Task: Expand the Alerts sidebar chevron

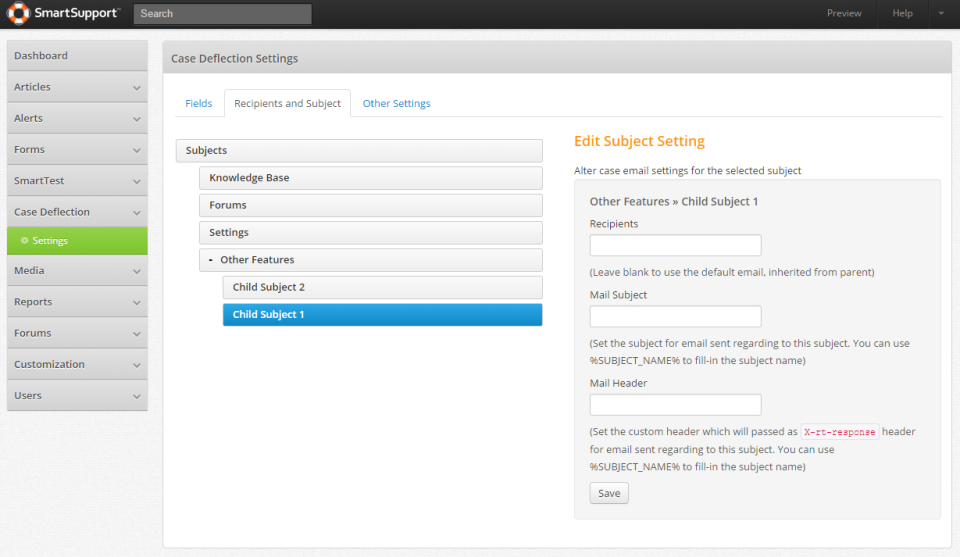Action: click(x=137, y=119)
